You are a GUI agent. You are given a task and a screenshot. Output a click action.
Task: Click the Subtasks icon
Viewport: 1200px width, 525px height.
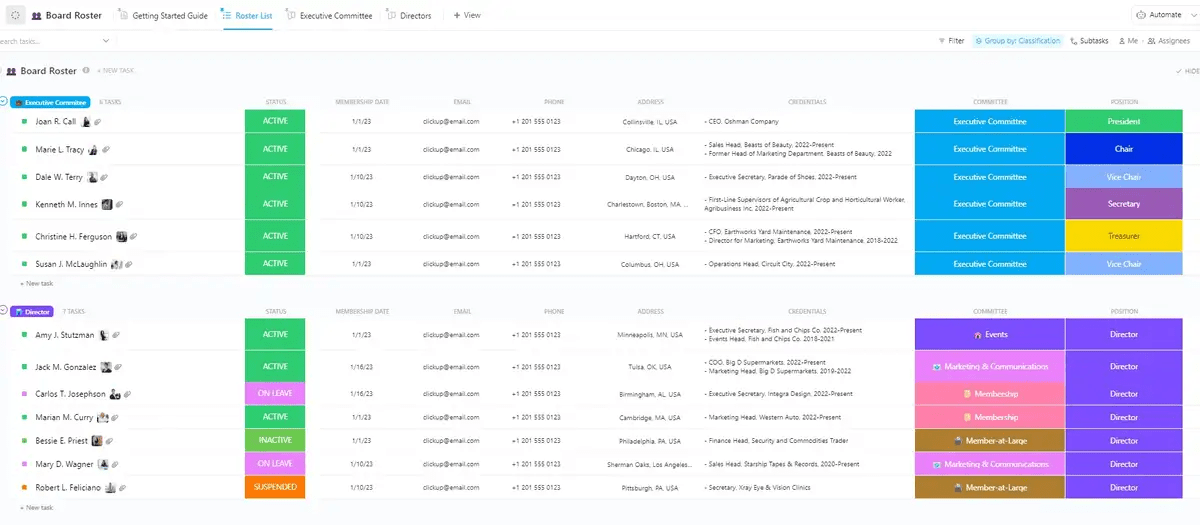[x=1074, y=41]
